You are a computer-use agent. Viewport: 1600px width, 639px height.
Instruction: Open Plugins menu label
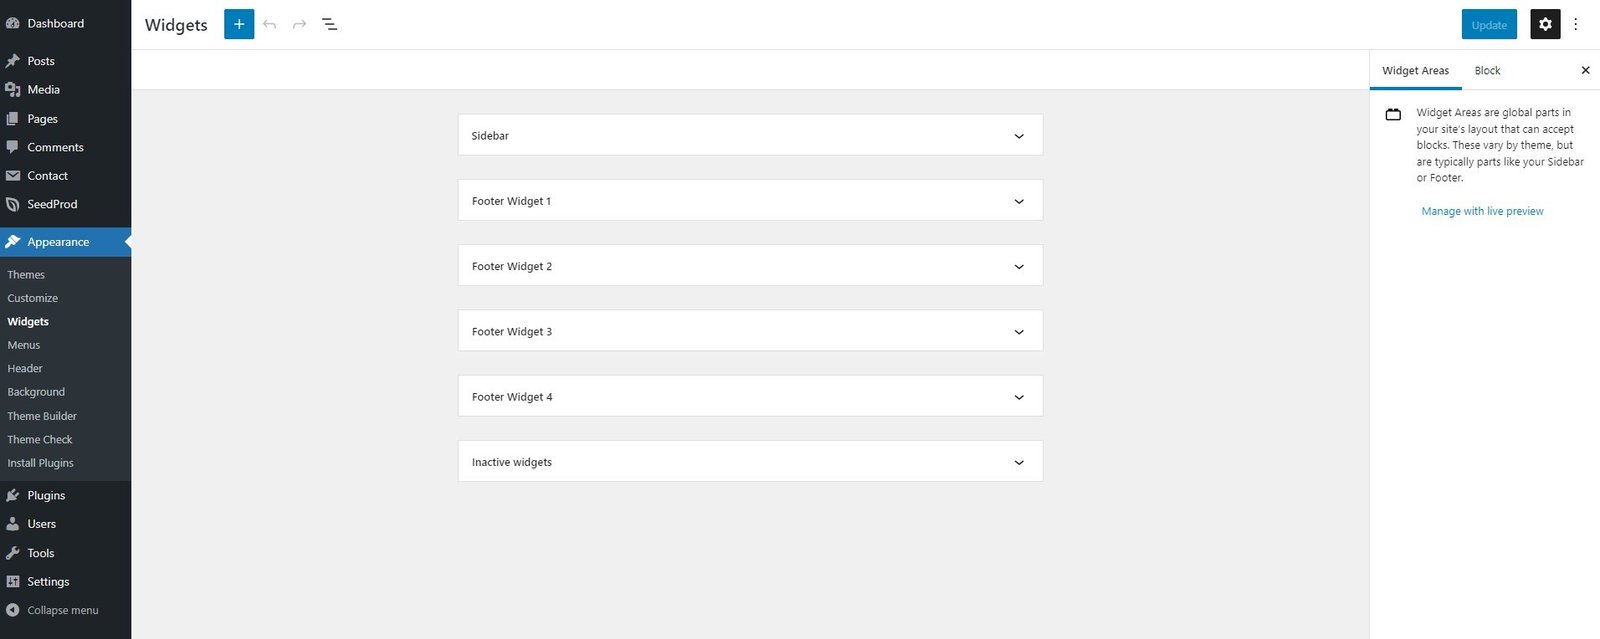pyautogui.click(x=46, y=495)
